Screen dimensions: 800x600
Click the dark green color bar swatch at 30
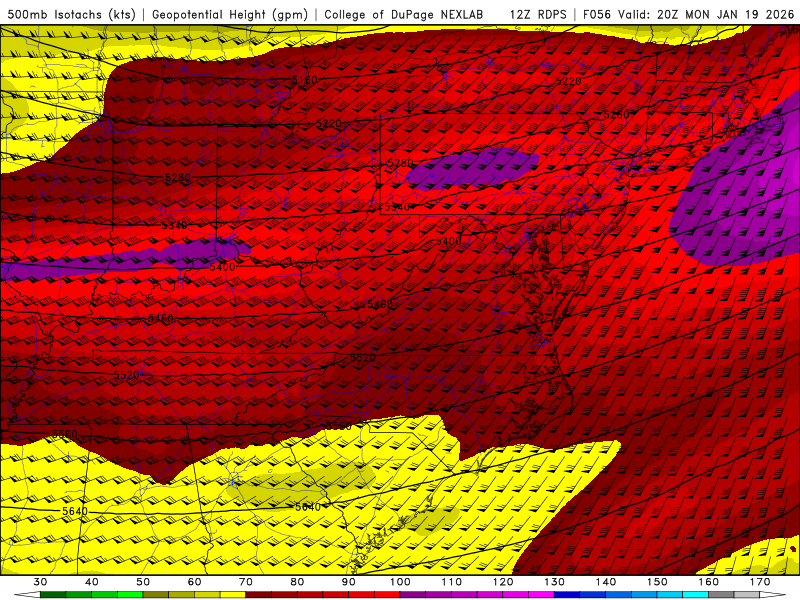[53, 595]
